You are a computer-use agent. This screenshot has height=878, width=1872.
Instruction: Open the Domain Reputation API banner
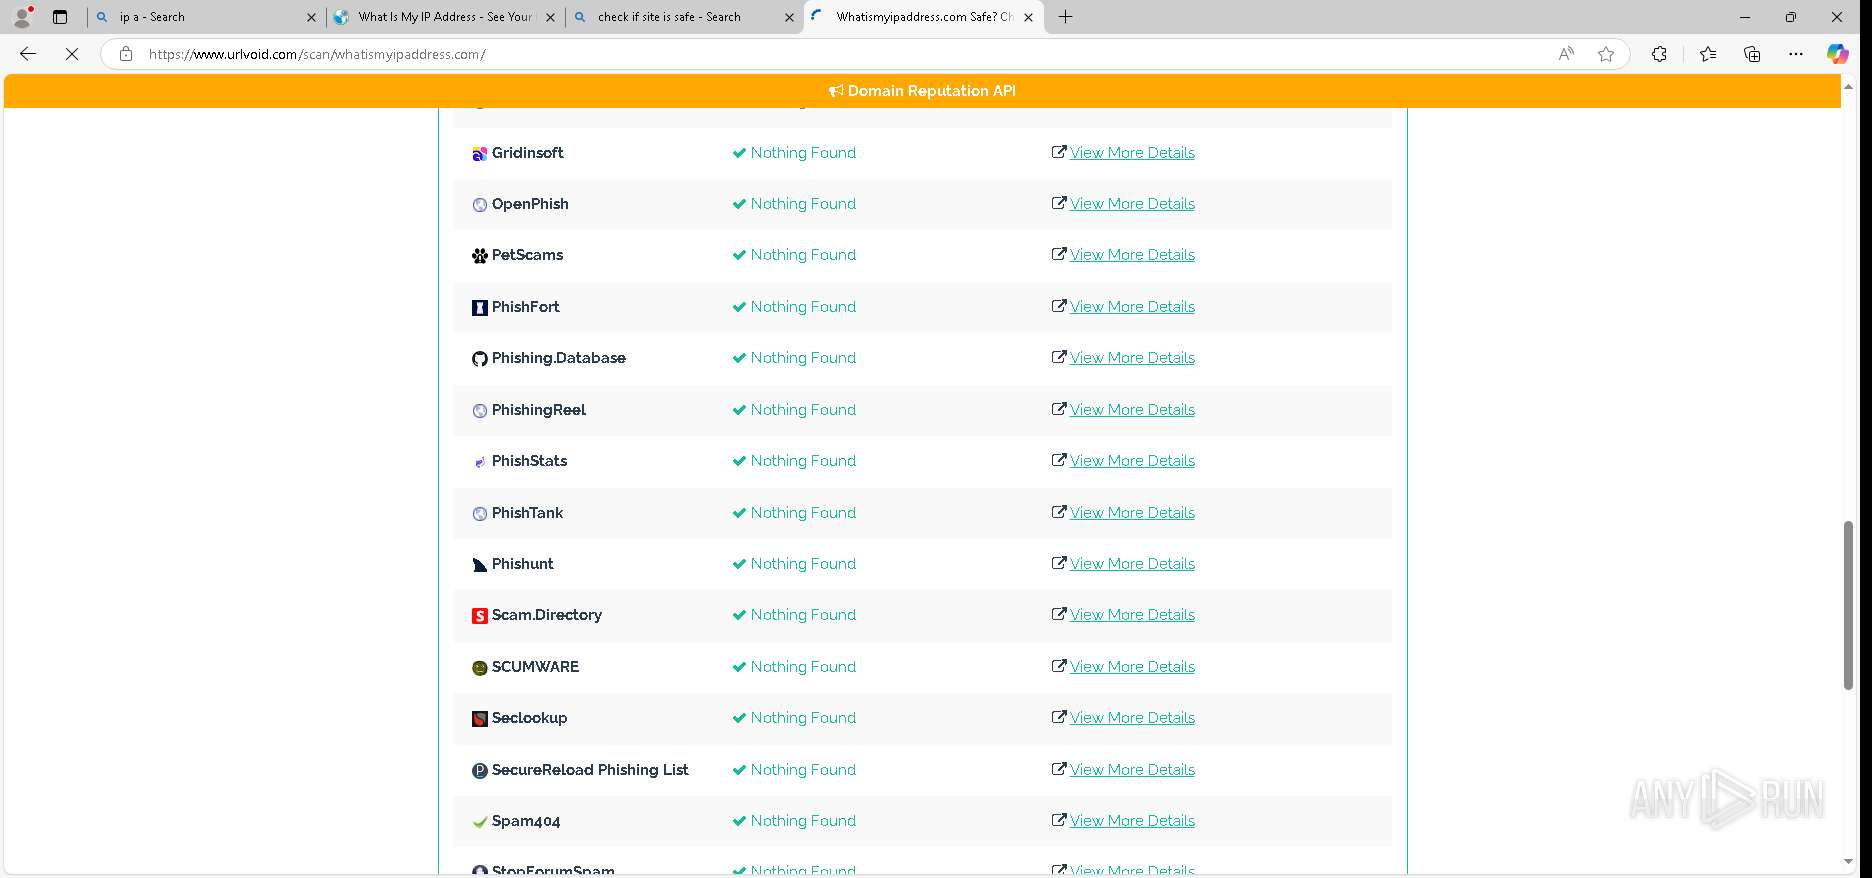point(922,91)
